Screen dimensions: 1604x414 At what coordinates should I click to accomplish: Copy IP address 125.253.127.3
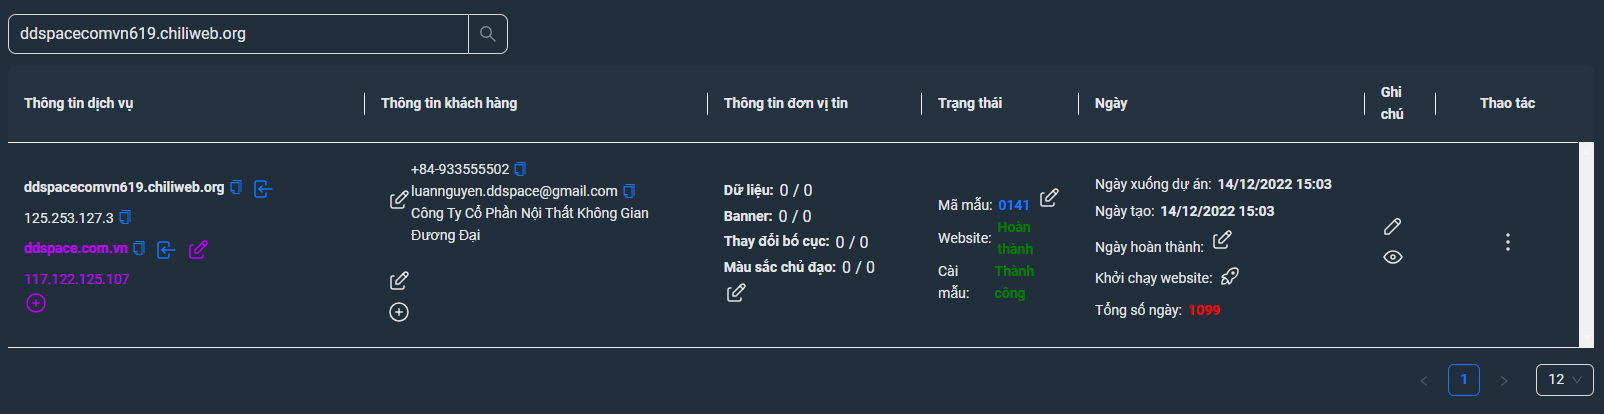[125, 217]
